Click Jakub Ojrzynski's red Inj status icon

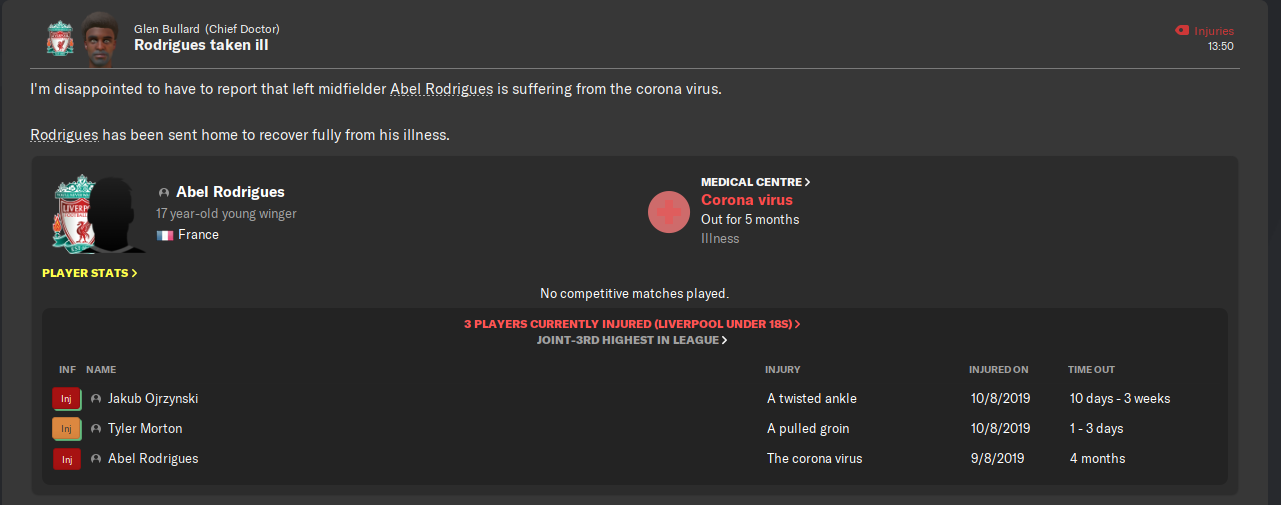tap(66, 399)
